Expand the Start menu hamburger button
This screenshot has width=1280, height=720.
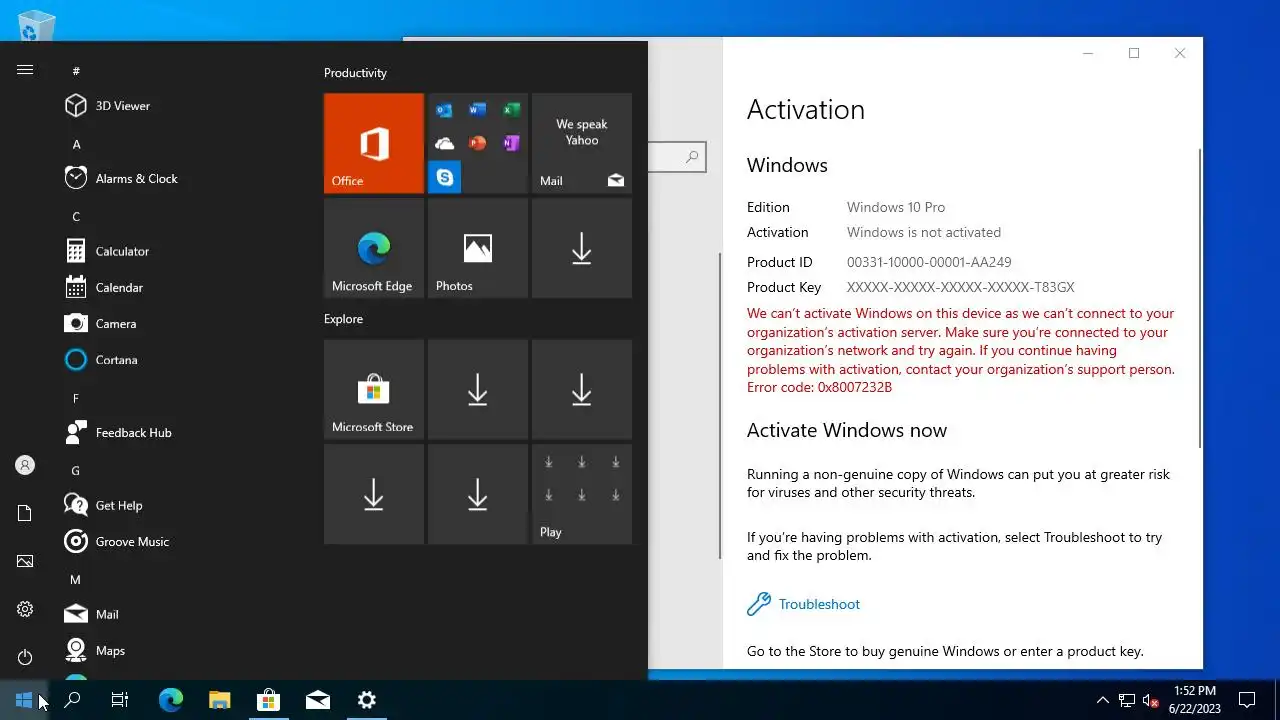pyautogui.click(x=25, y=70)
